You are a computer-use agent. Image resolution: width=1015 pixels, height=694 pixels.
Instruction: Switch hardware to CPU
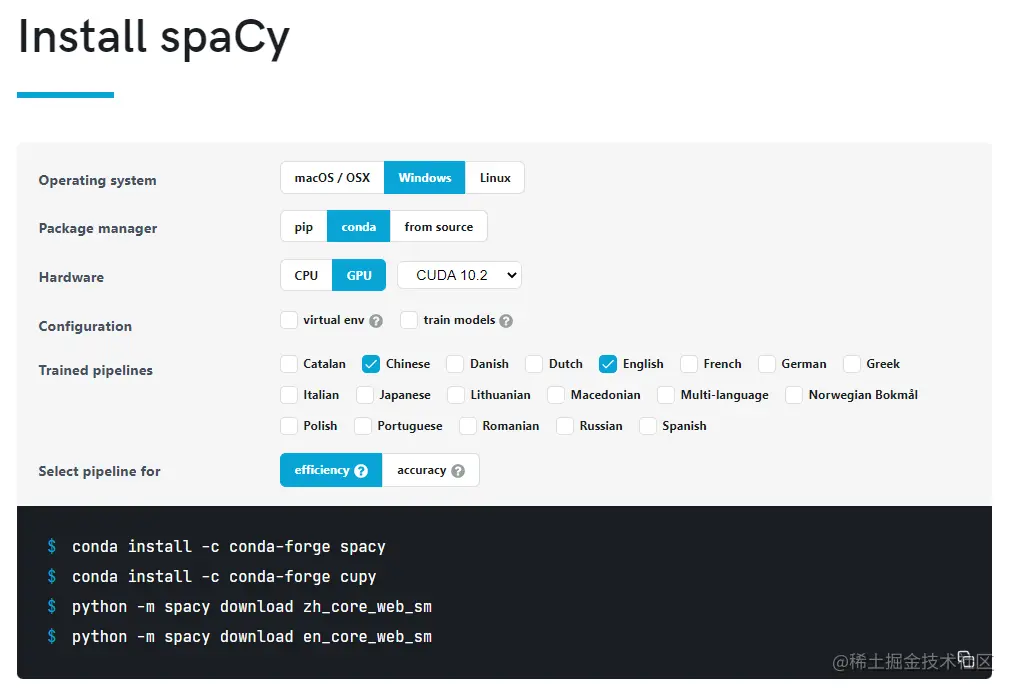(306, 275)
